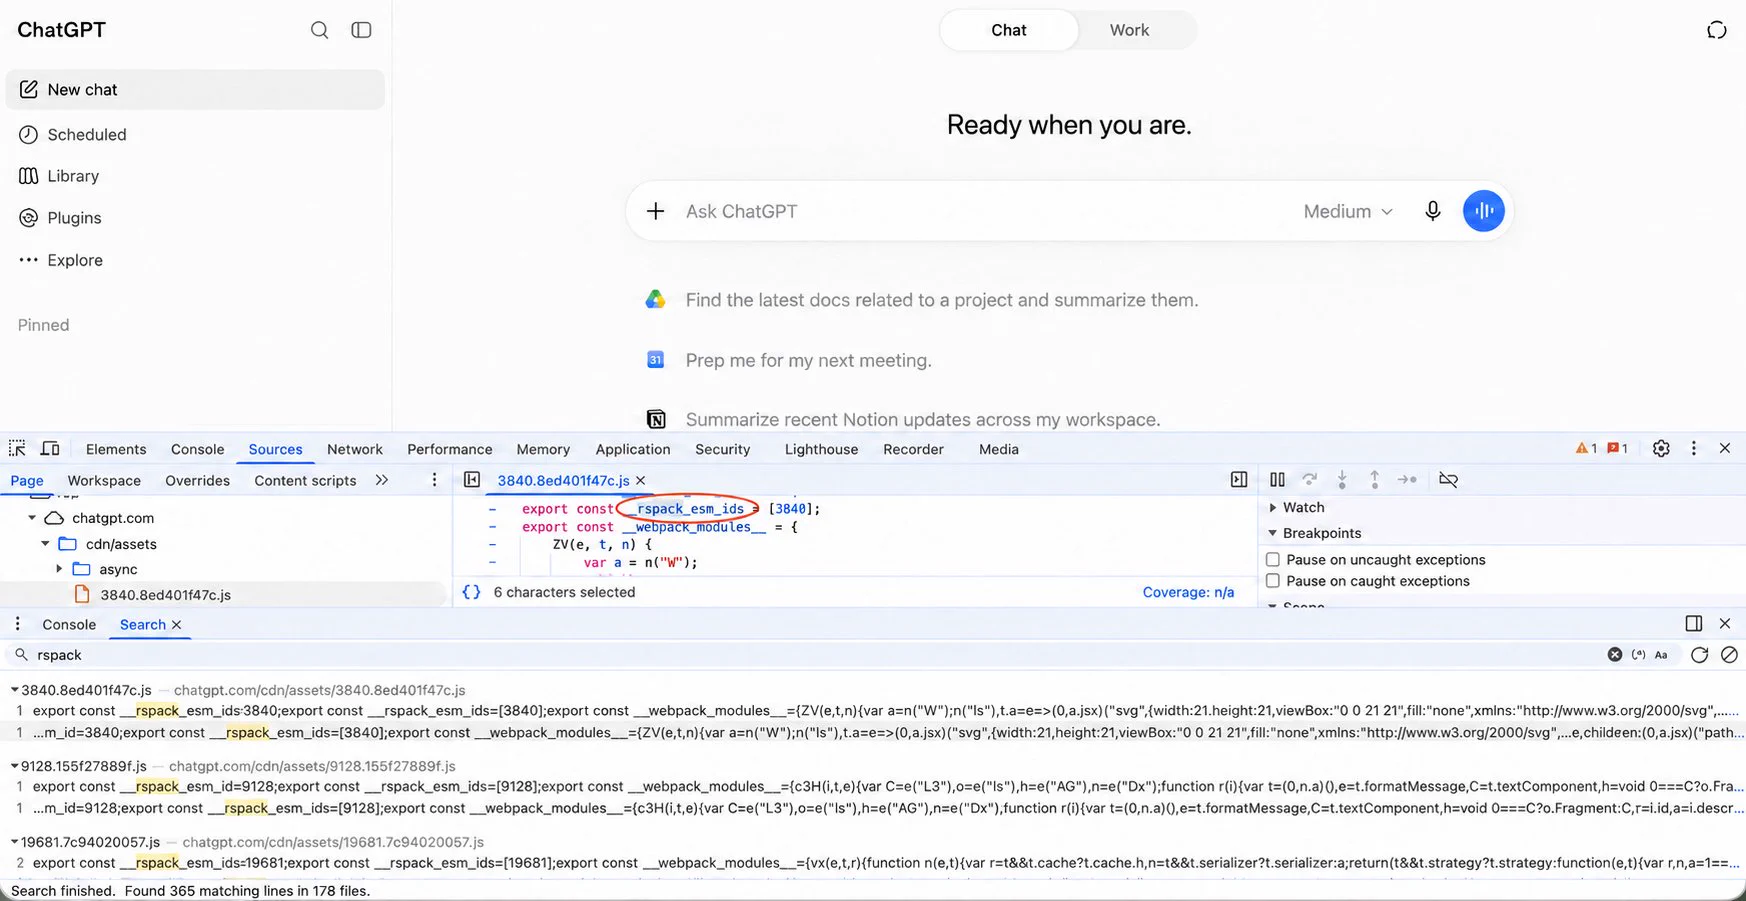Click the icon at the top-right of ChatGPT
This screenshot has height=901, width=1746.
point(1716,30)
